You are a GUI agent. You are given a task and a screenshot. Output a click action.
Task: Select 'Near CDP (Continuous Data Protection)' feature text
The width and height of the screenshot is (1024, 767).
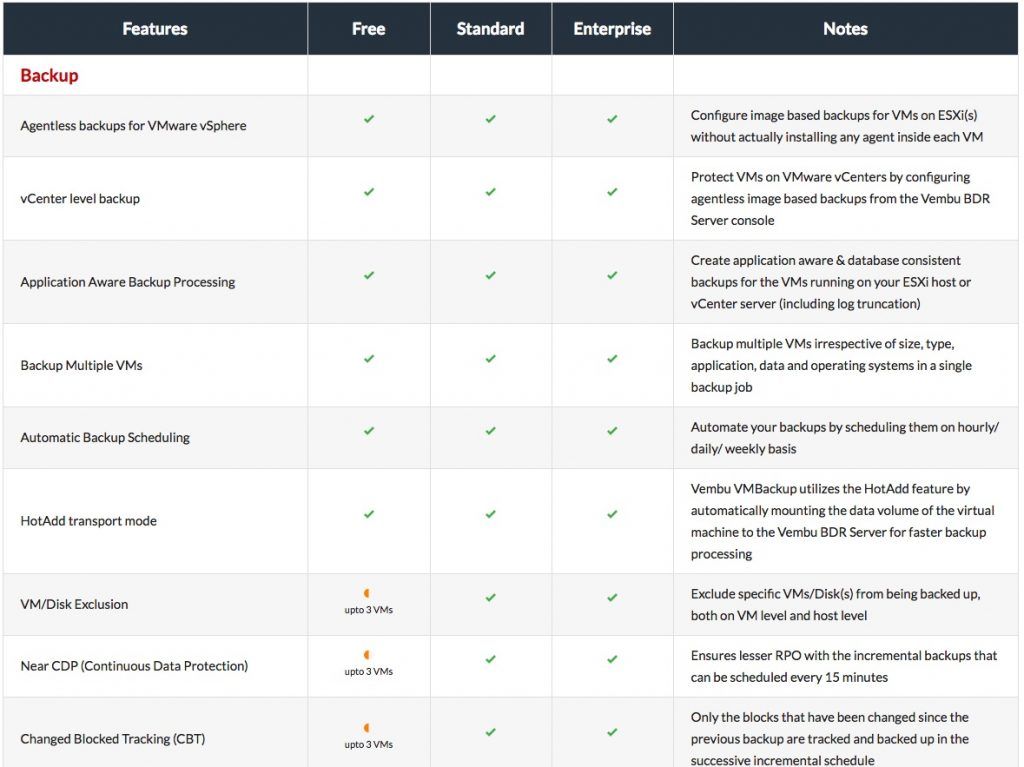point(134,666)
